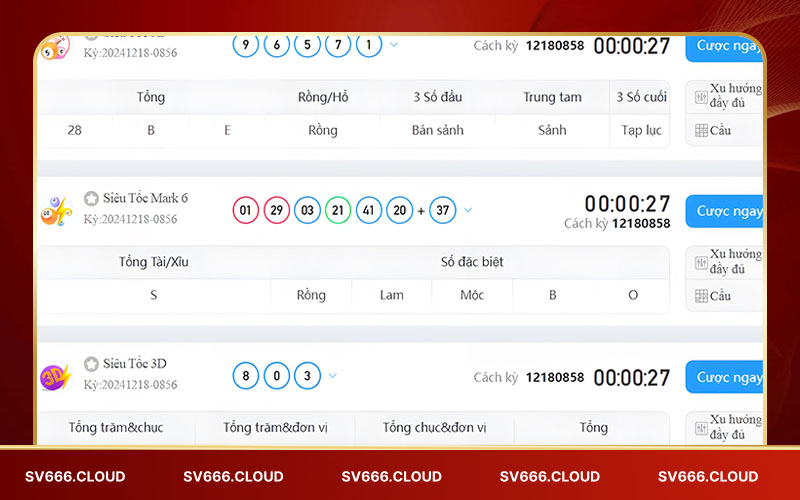The width and height of the screenshot is (800, 500).
Task: Click the Tổng trăm&chục header
Action: point(116,428)
